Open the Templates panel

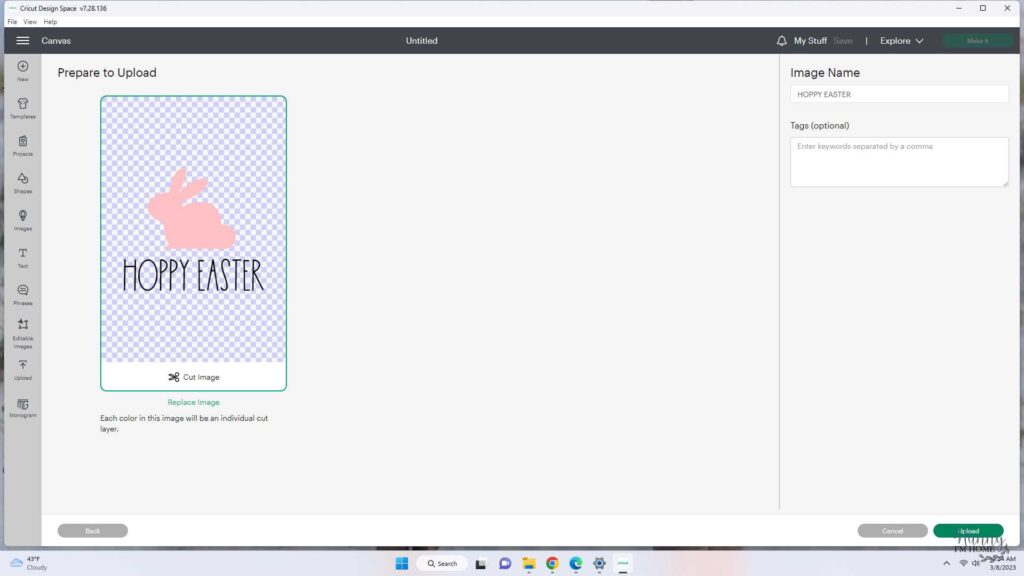coord(23,108)
